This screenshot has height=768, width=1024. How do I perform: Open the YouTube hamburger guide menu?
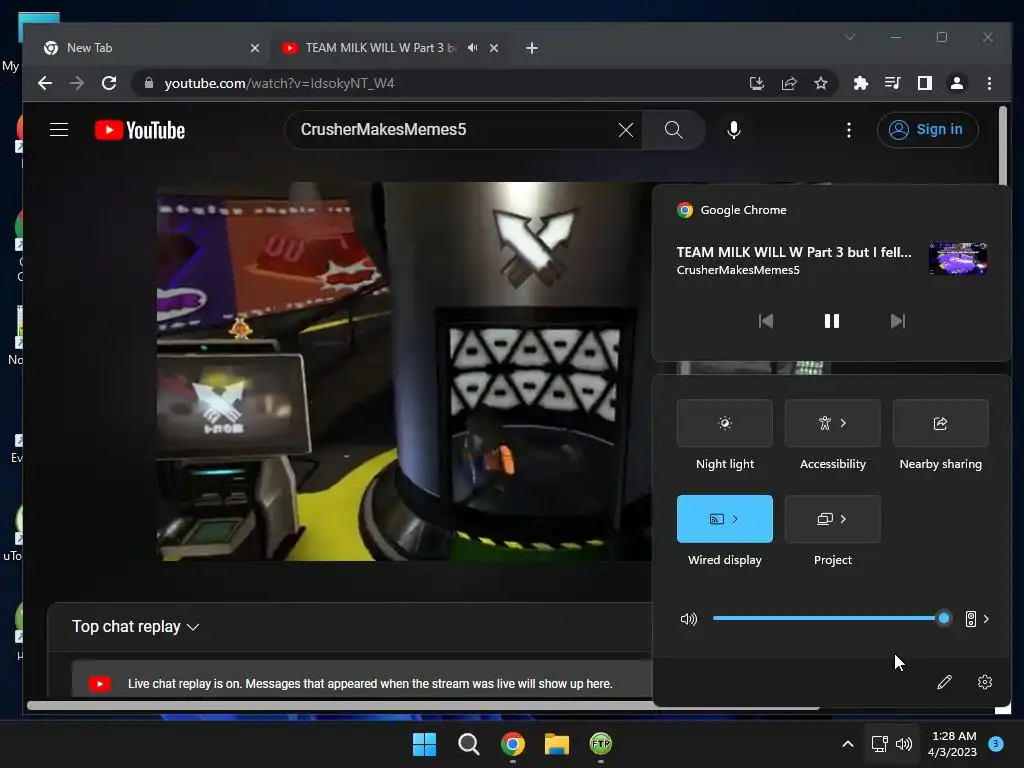point(59,130)
